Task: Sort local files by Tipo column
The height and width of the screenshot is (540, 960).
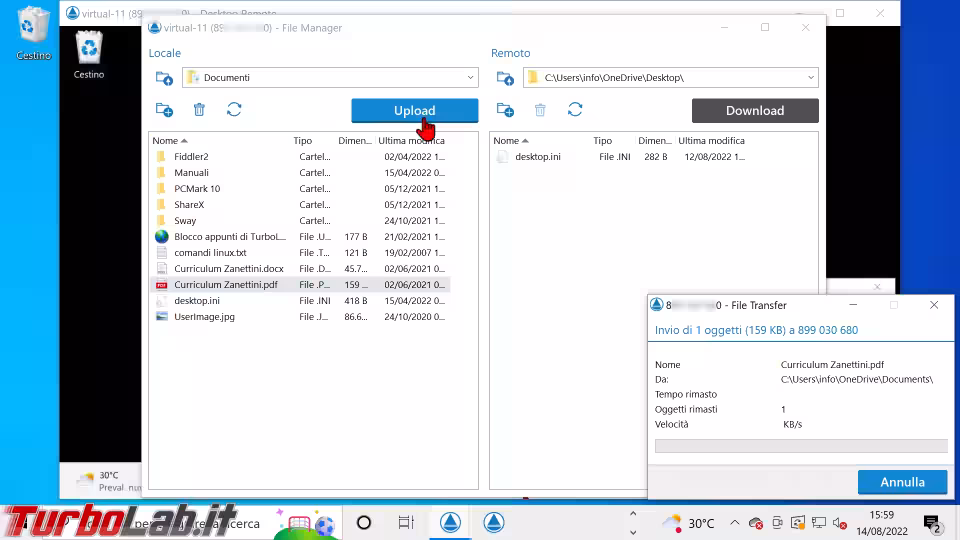Action: (x=302, y=141)
